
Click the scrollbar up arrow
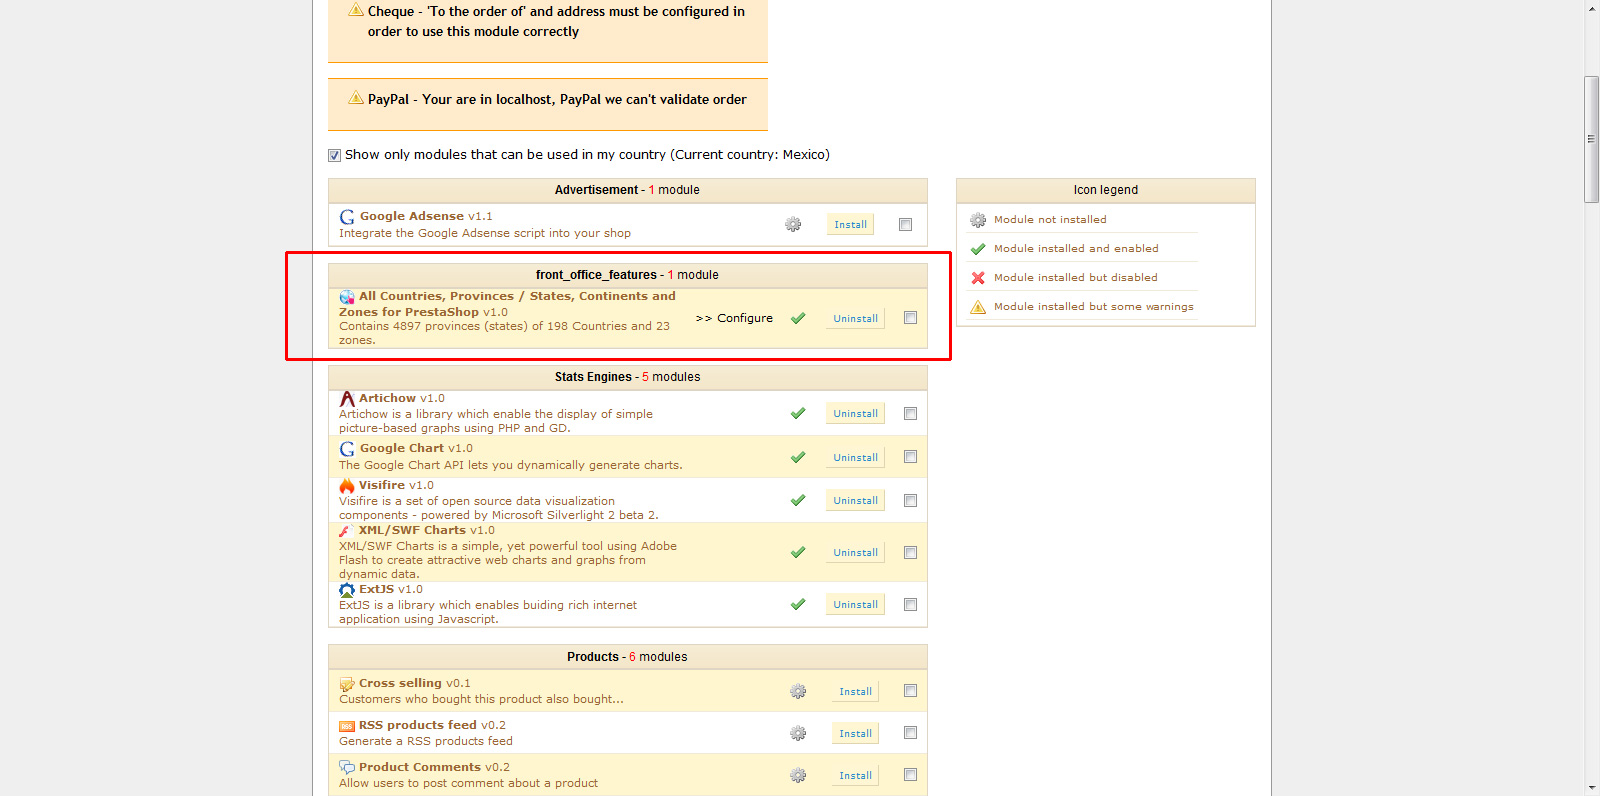pos(1592,8)
